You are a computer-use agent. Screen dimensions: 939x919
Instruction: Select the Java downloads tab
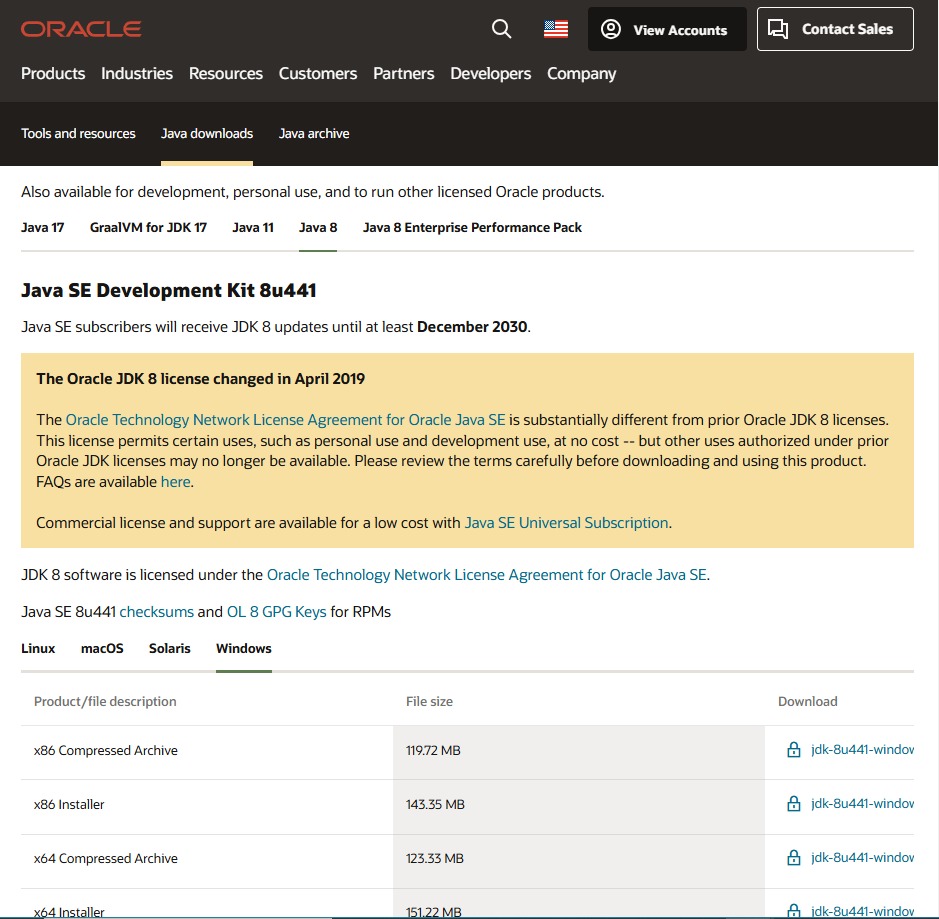click(x=207, y=134)
